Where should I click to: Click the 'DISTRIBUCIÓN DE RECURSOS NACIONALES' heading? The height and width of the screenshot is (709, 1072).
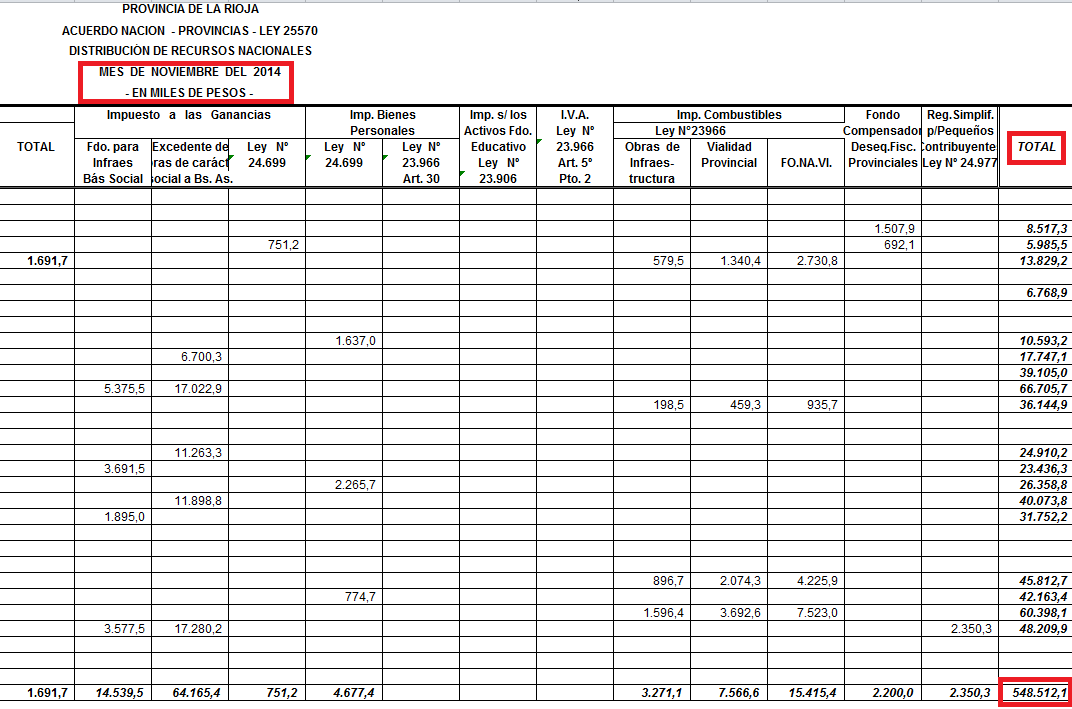pos(190,51)
